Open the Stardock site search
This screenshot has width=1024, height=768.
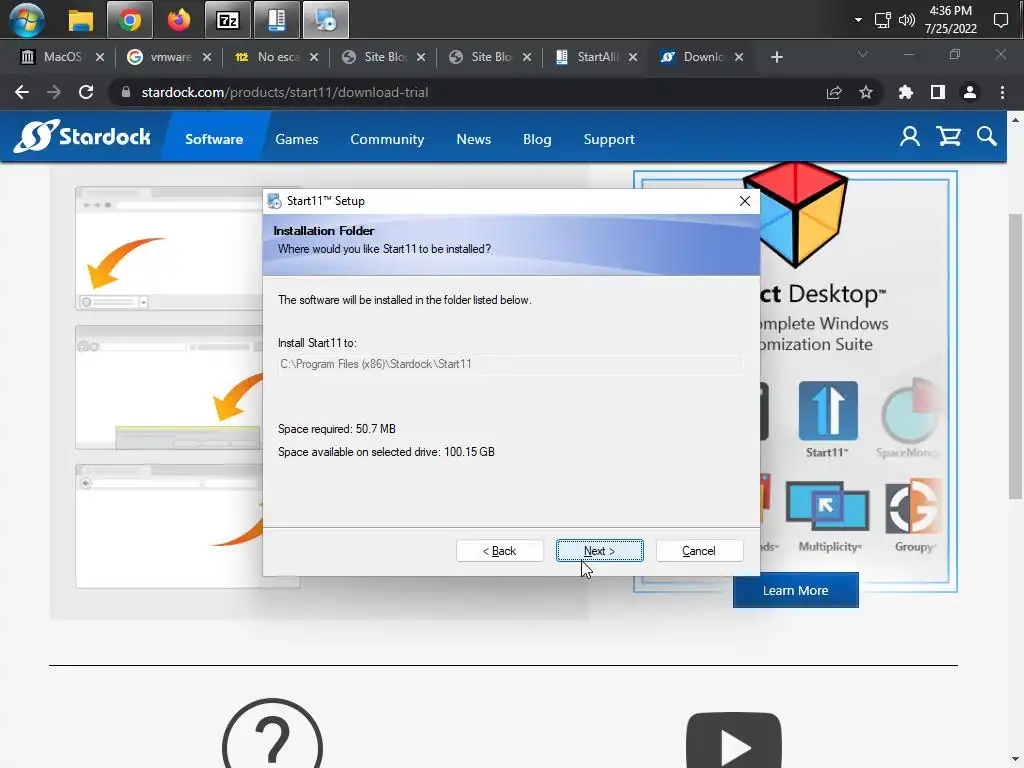coord(987,136)
